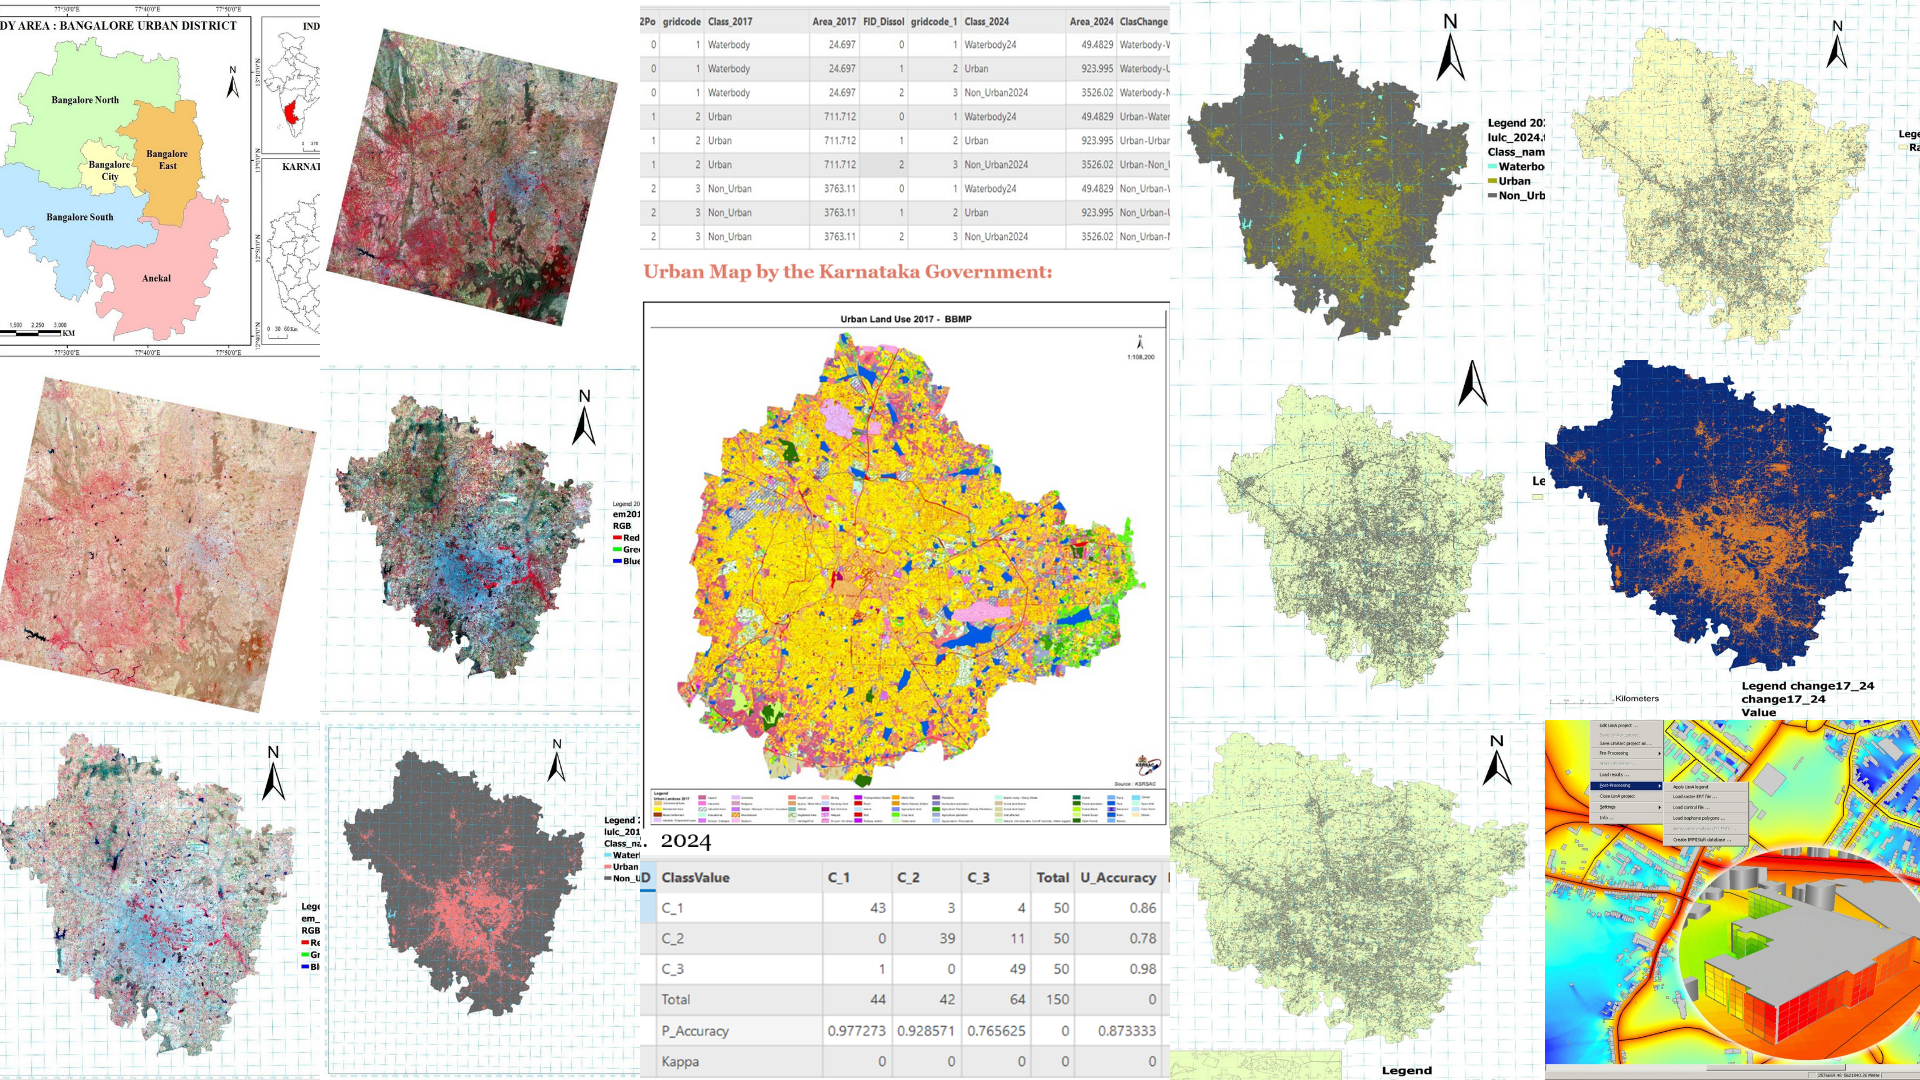Toggle the Urban legend entry
Image resolution: width=1920 pixels, height=1080 pixels.
(x=1513, y=181)
